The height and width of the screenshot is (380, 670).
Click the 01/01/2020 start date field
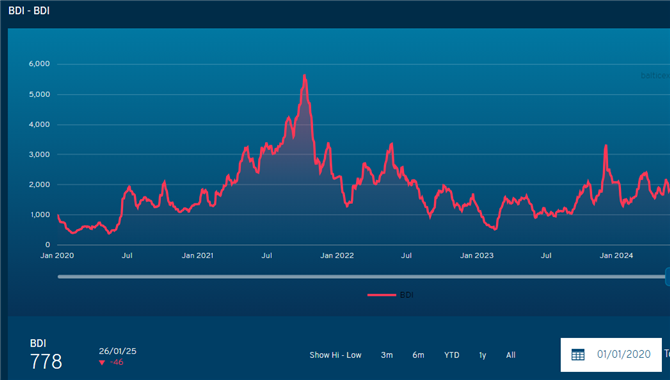click(611, 354)
